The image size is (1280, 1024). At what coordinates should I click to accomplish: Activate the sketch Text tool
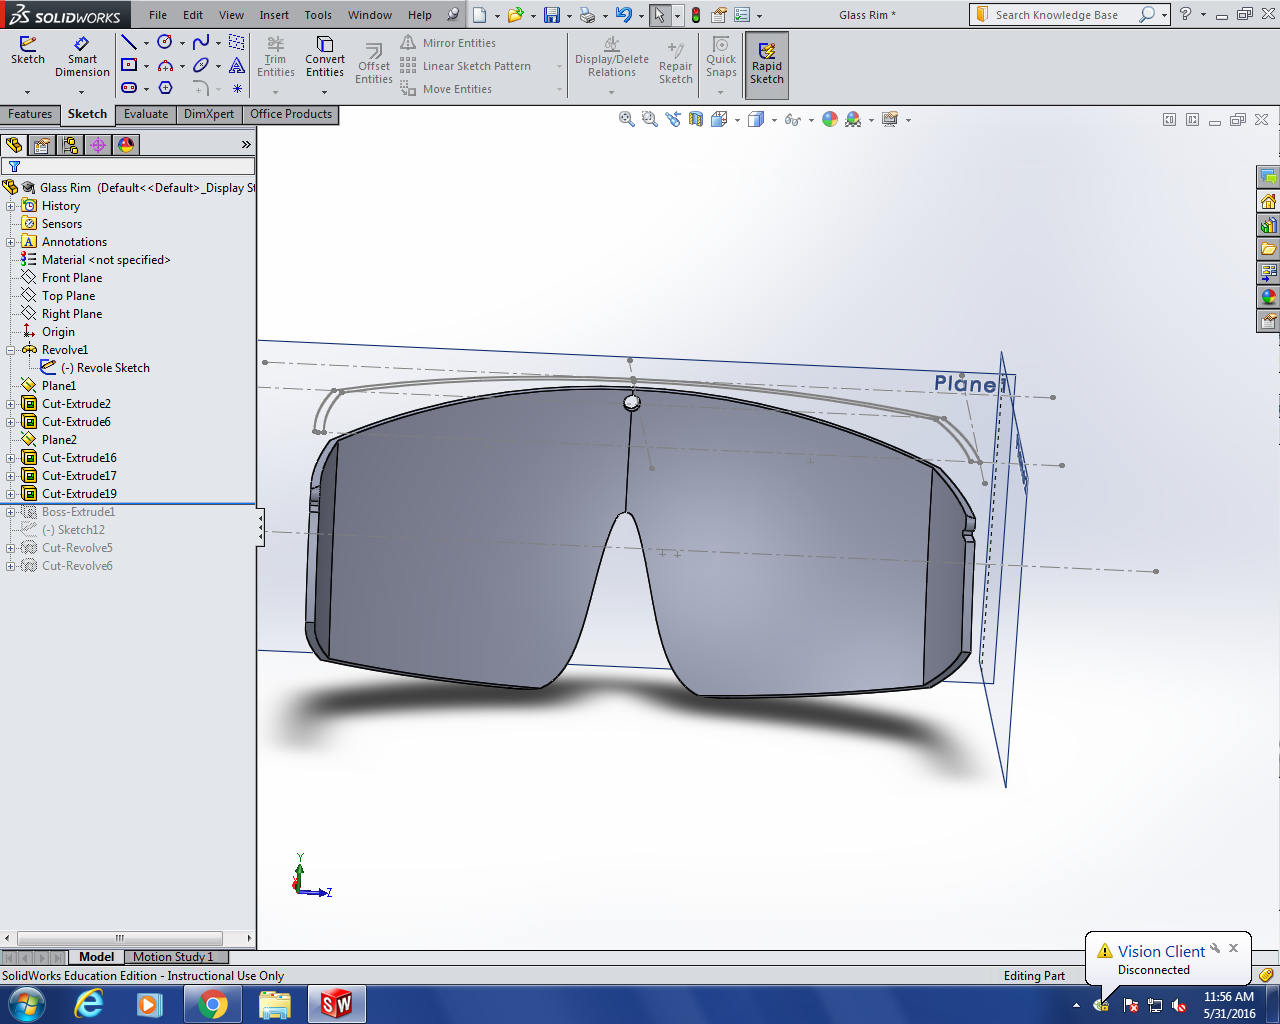pyautogui.click(x=237, y=66)
